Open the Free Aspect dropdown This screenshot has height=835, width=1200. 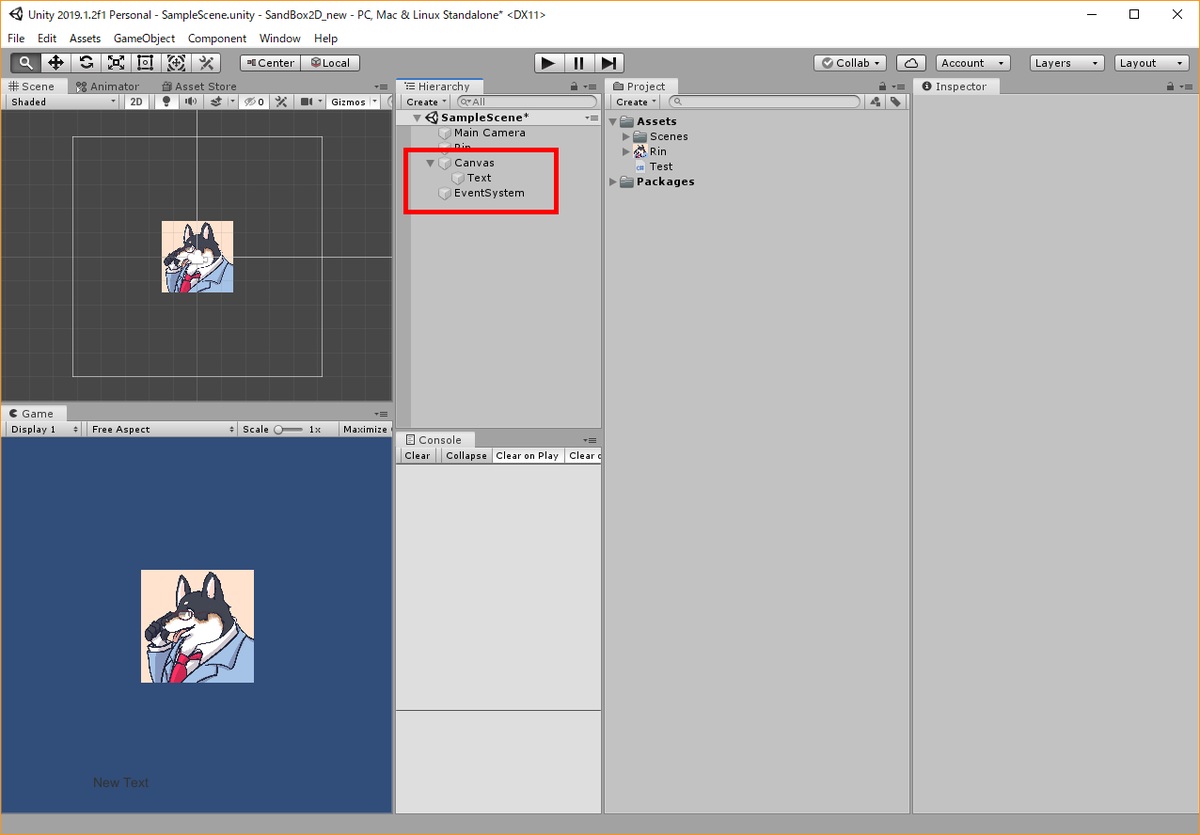[x=162, y=429]
